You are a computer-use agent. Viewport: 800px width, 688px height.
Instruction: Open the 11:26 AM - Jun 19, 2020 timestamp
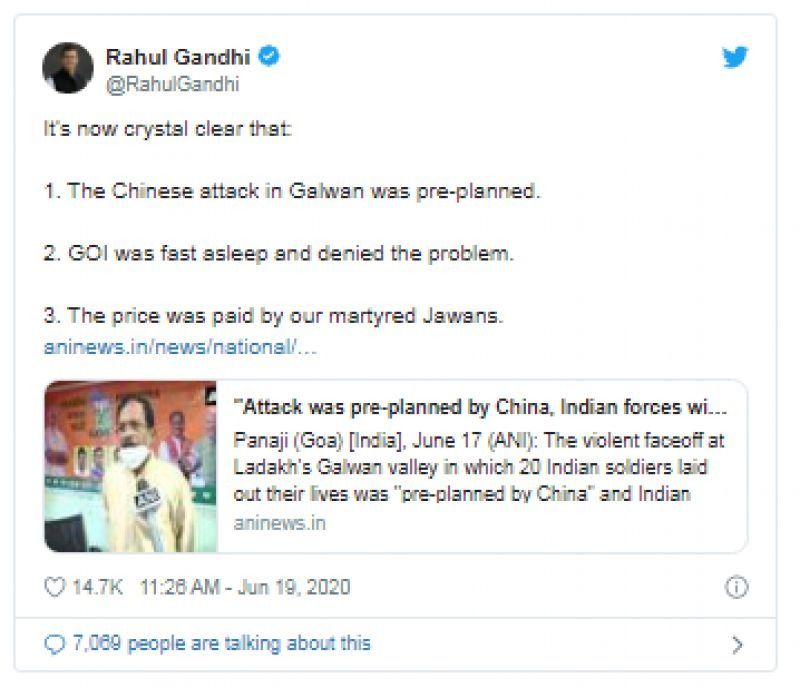pyautogui.click(x=245, y=587)
